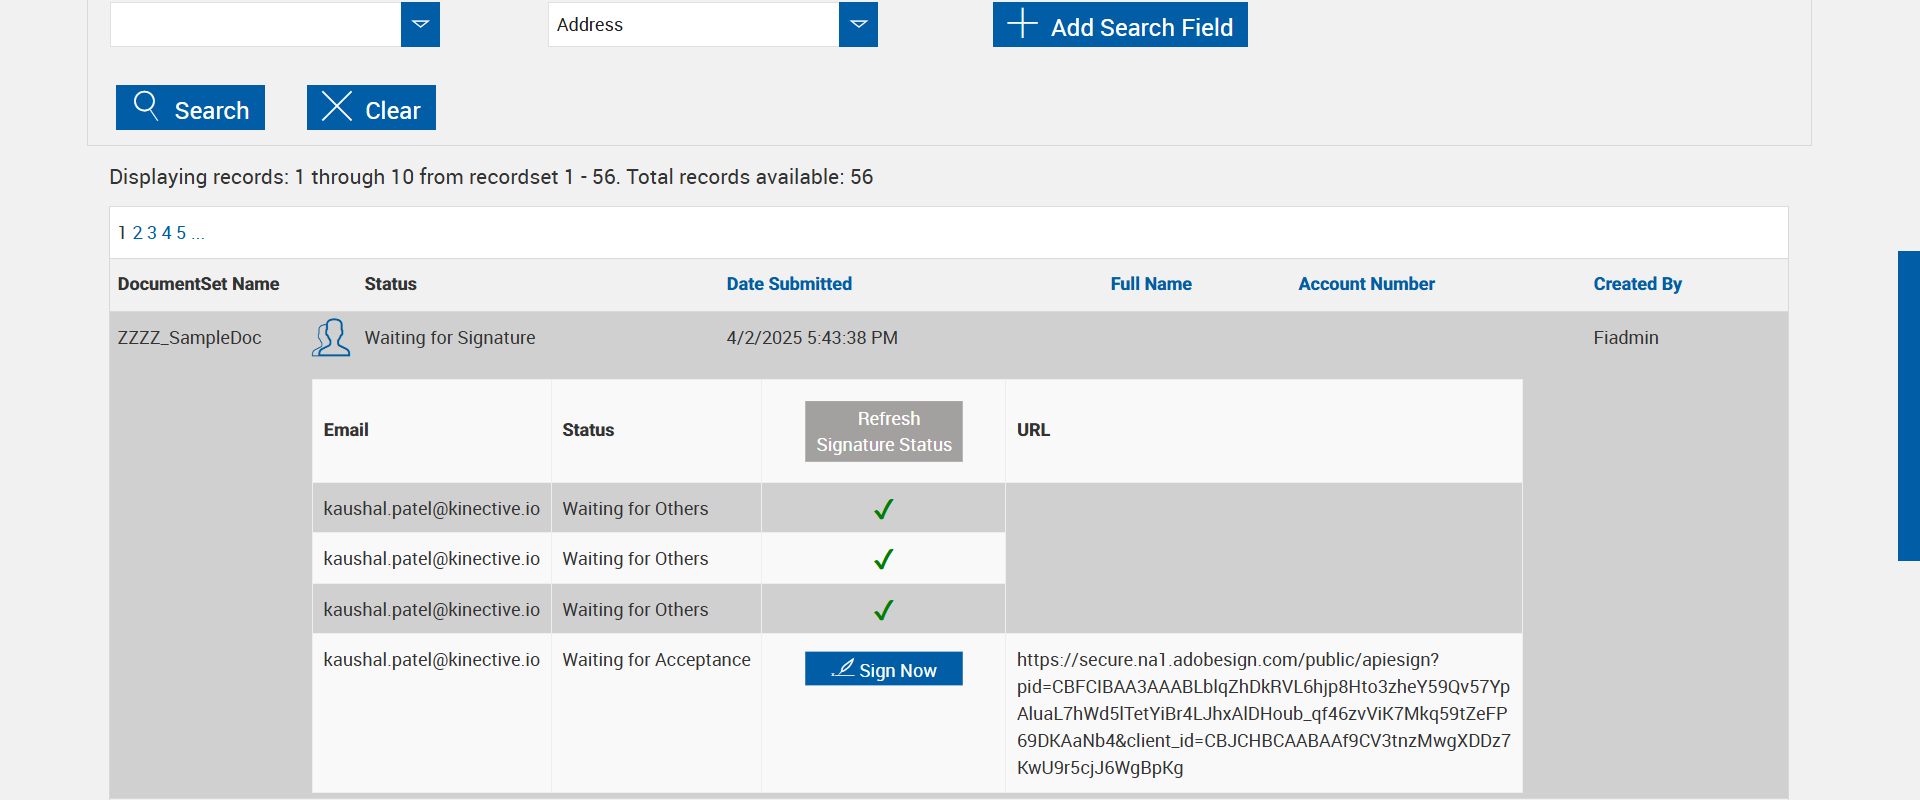Click the Add Search Field button label
1920x800 pixels.
pyautogui.click(x=1141, y=27)
